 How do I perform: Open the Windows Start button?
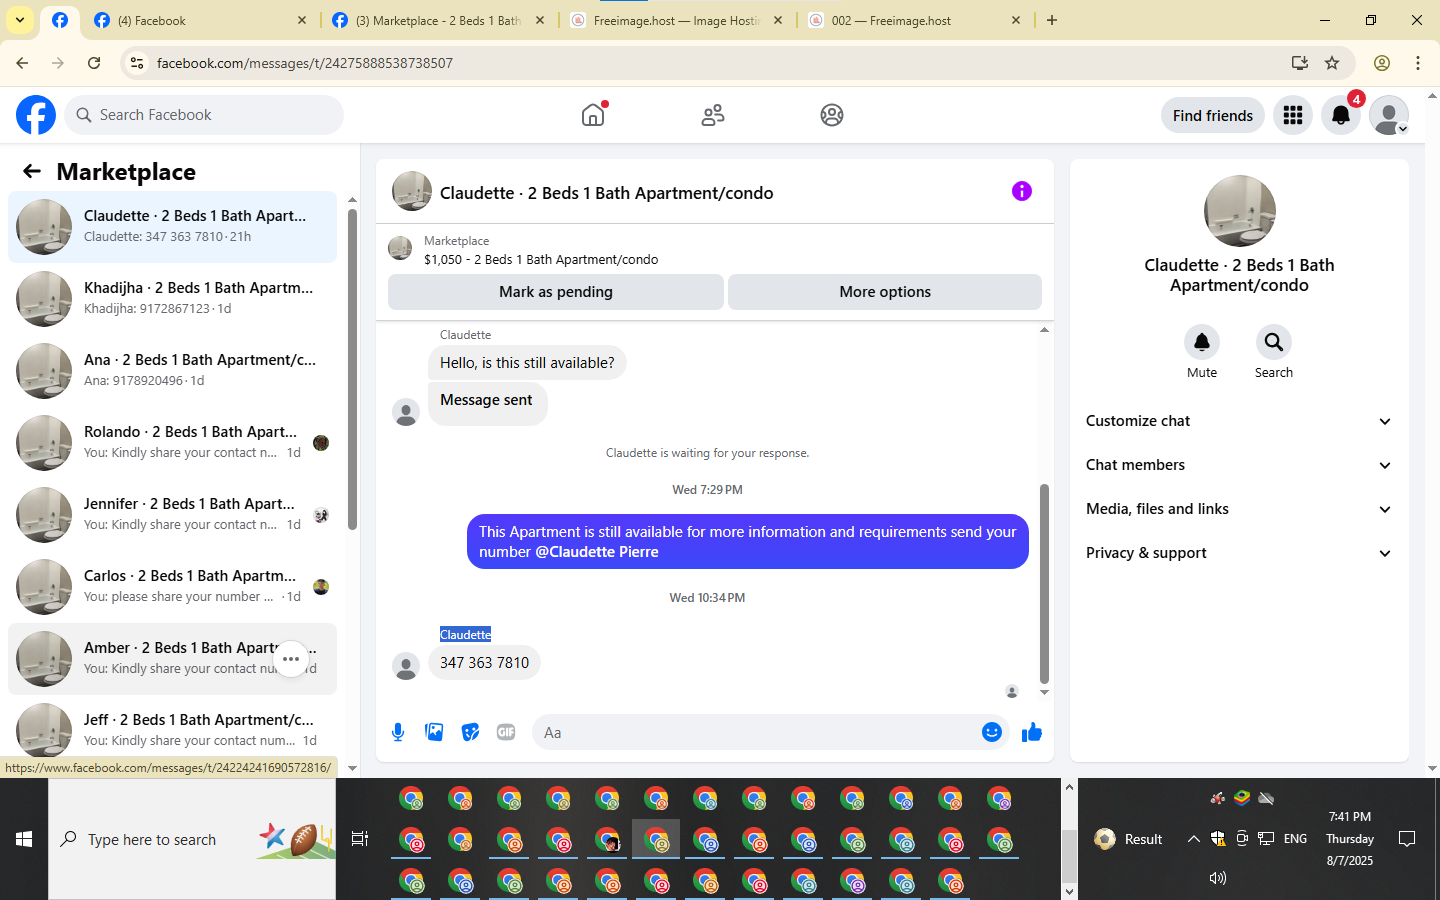click(24, 839)
